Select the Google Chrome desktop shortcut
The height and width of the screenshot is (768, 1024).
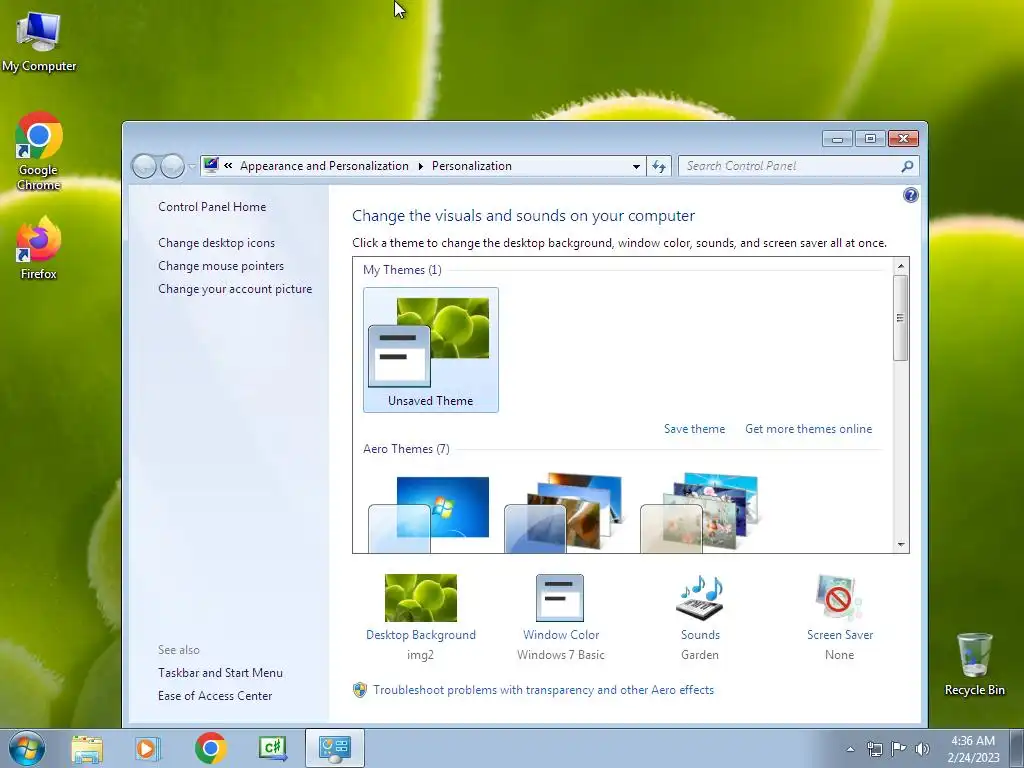click(39, 150)
